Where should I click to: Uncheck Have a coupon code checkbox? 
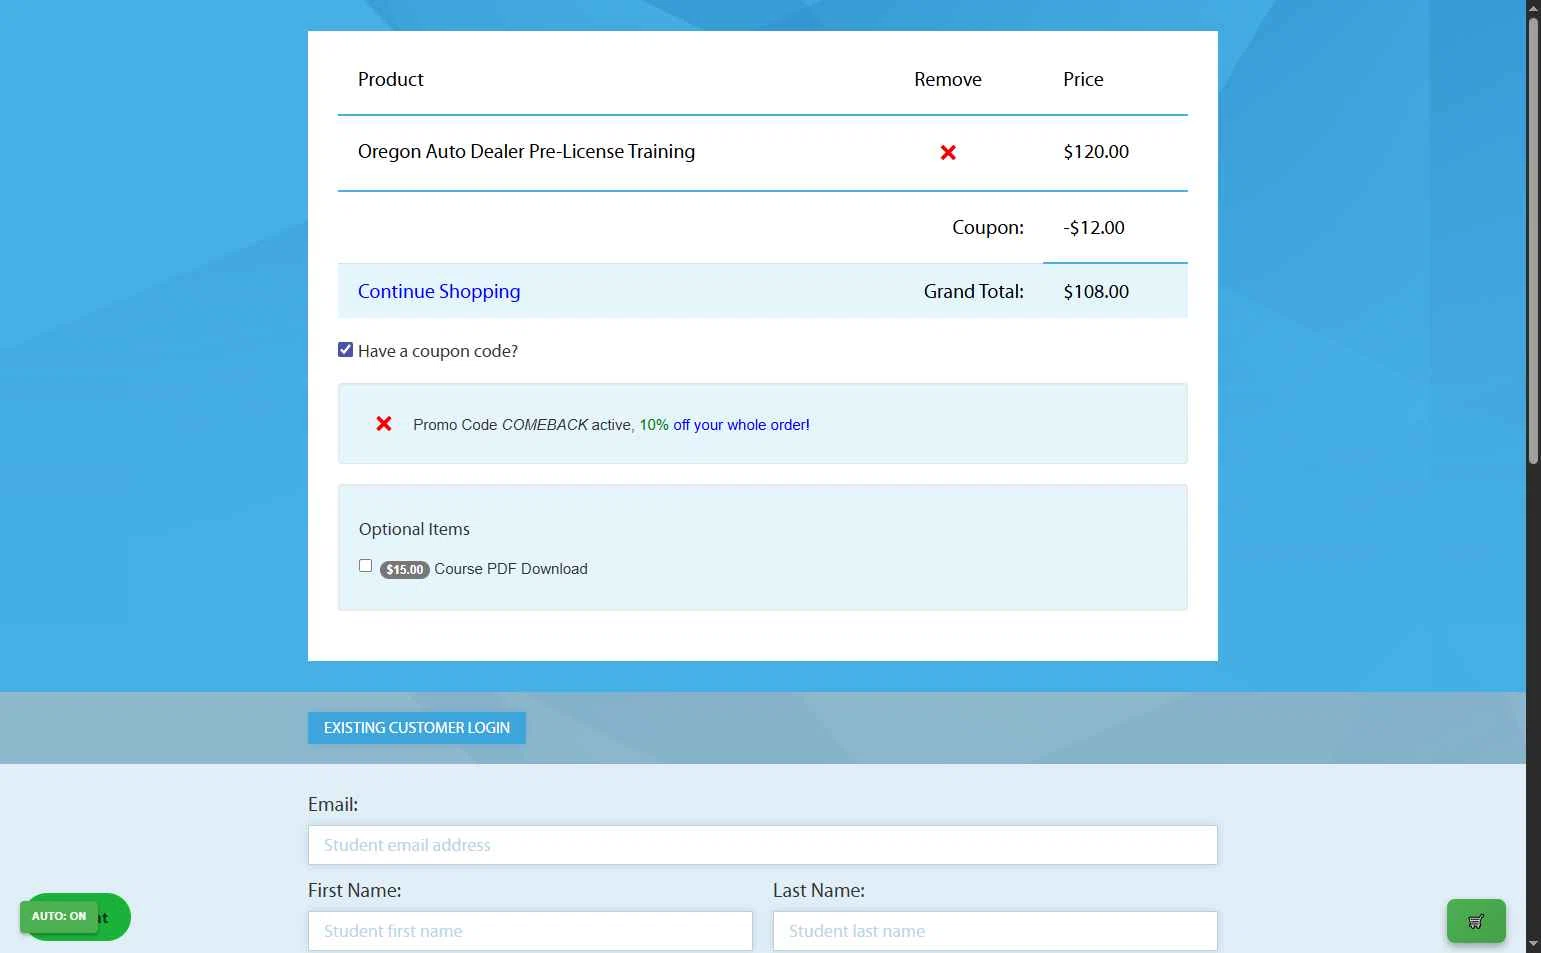click(x=346, y=349)
